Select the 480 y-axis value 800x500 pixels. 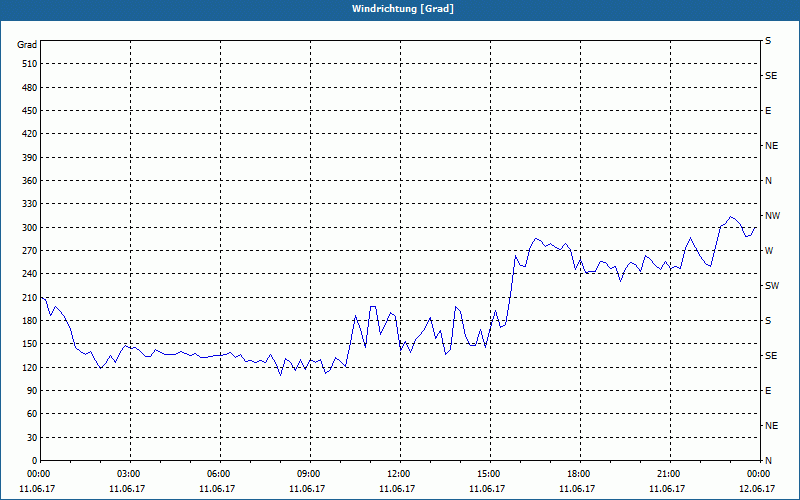point(30,87)
